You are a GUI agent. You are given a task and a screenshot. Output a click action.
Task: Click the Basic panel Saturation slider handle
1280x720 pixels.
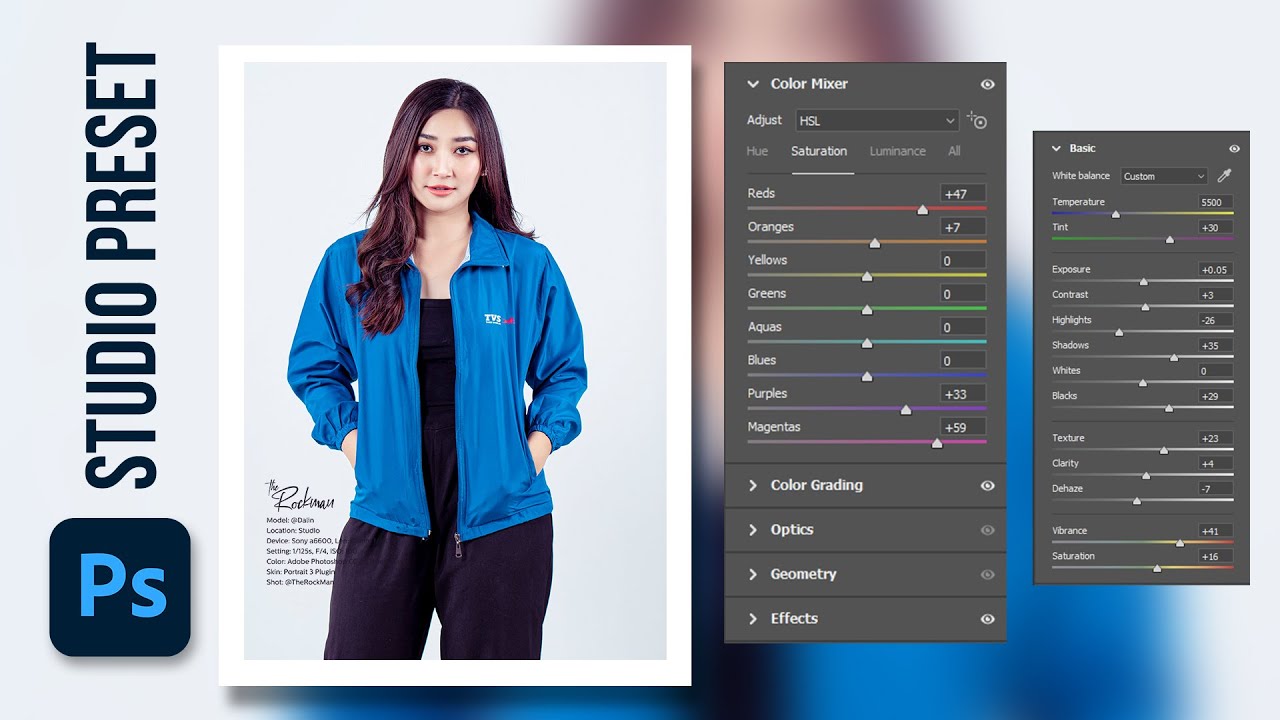click(x=1158, y=568)
